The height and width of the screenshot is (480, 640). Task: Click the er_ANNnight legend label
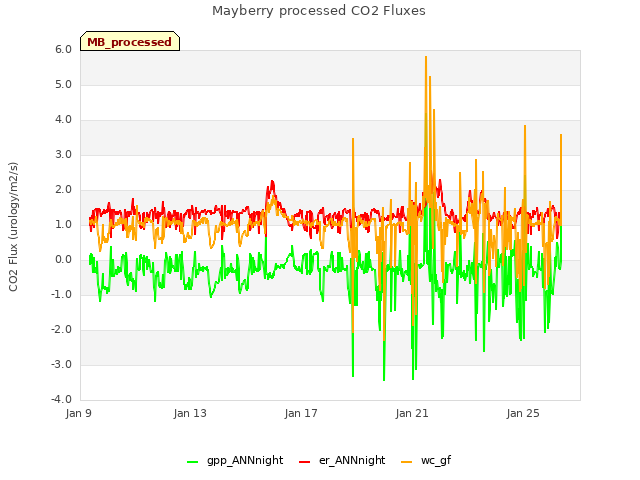(x=352, y=460)
